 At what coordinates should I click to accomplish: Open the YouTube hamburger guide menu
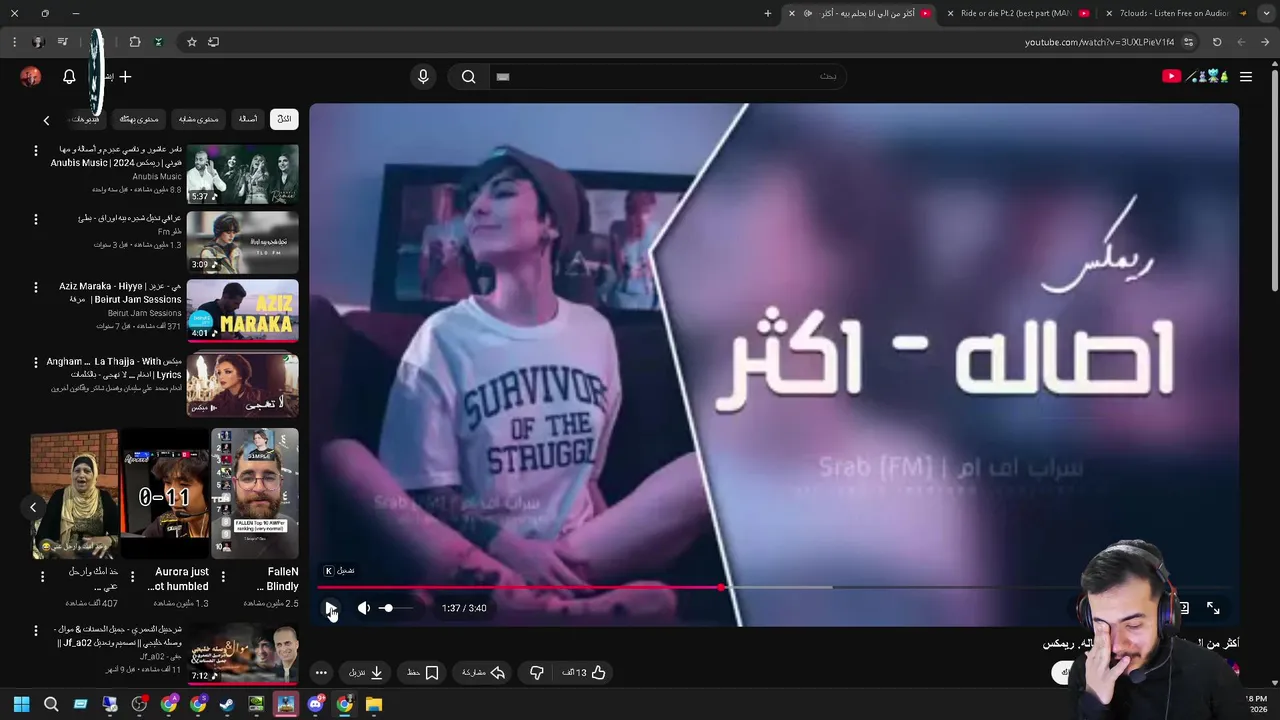point(1246,77)
